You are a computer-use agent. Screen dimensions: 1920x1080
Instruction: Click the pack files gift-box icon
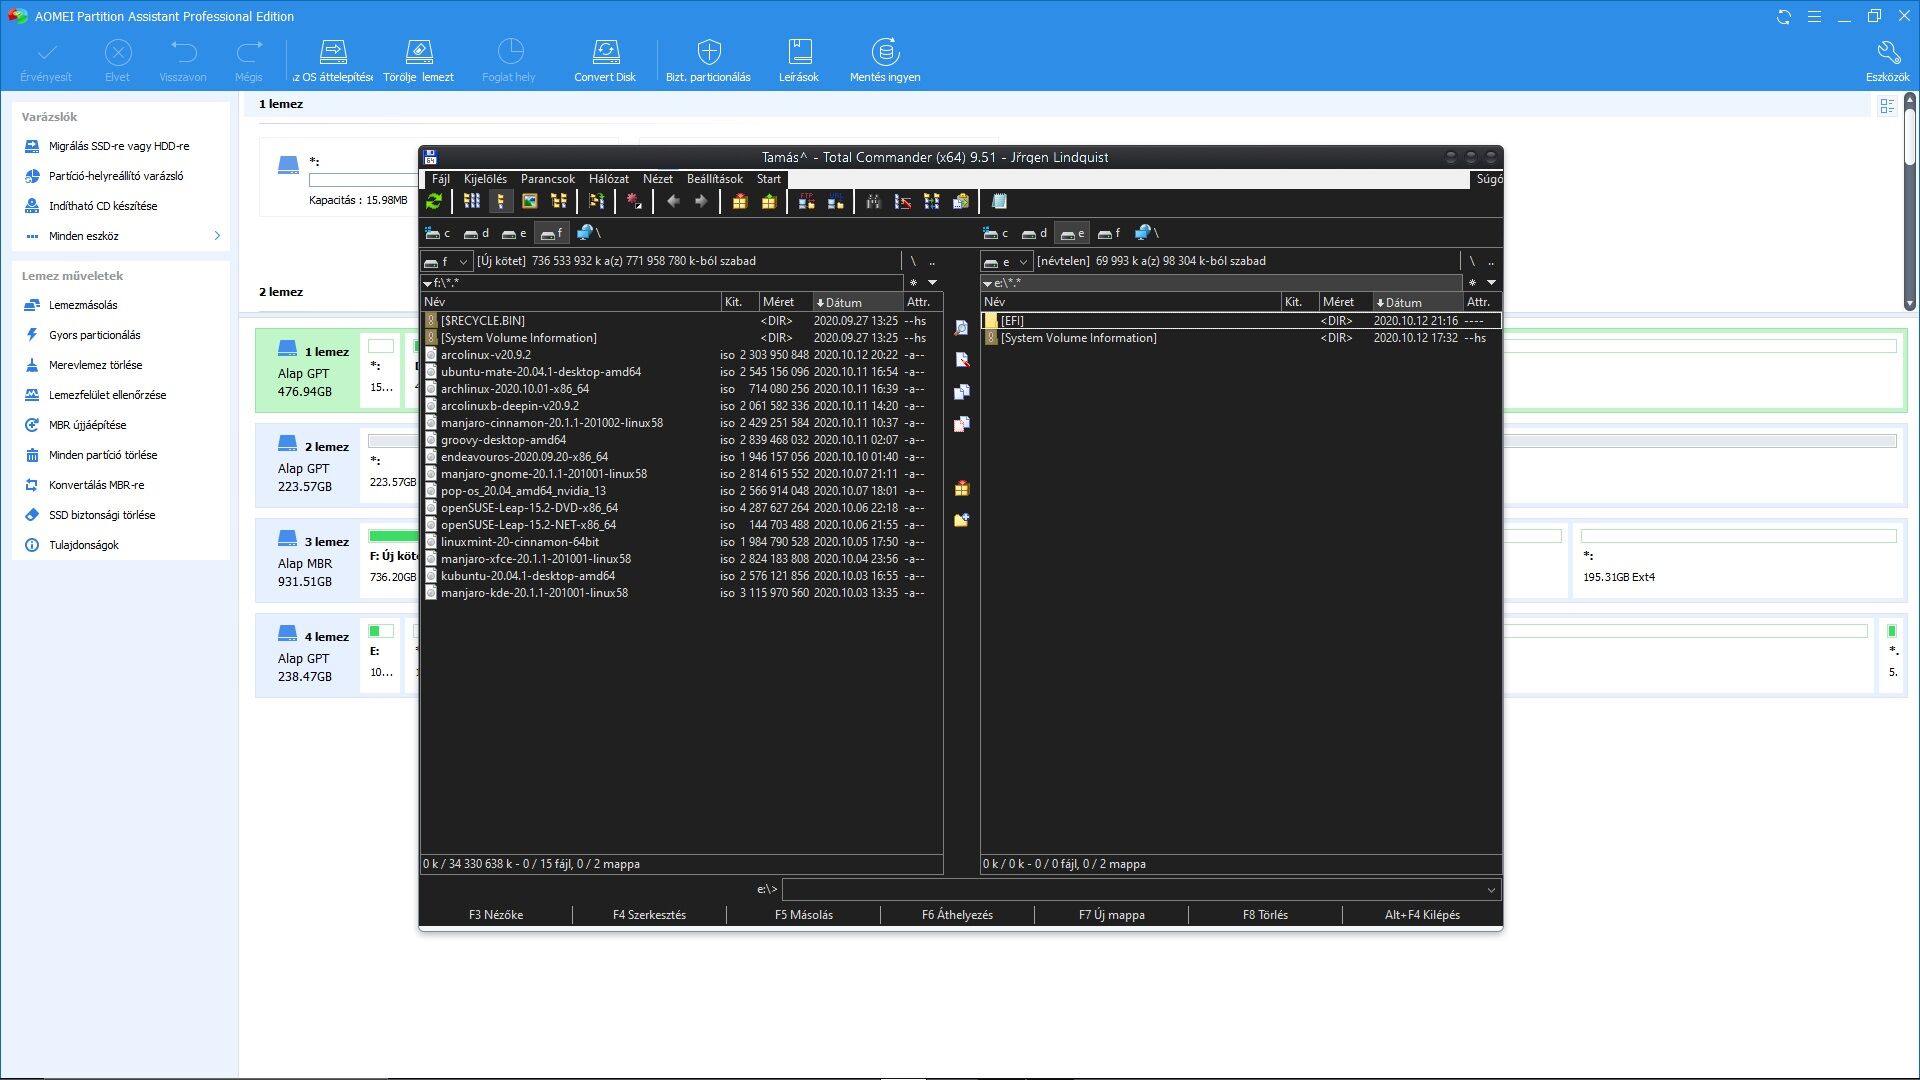739,201
